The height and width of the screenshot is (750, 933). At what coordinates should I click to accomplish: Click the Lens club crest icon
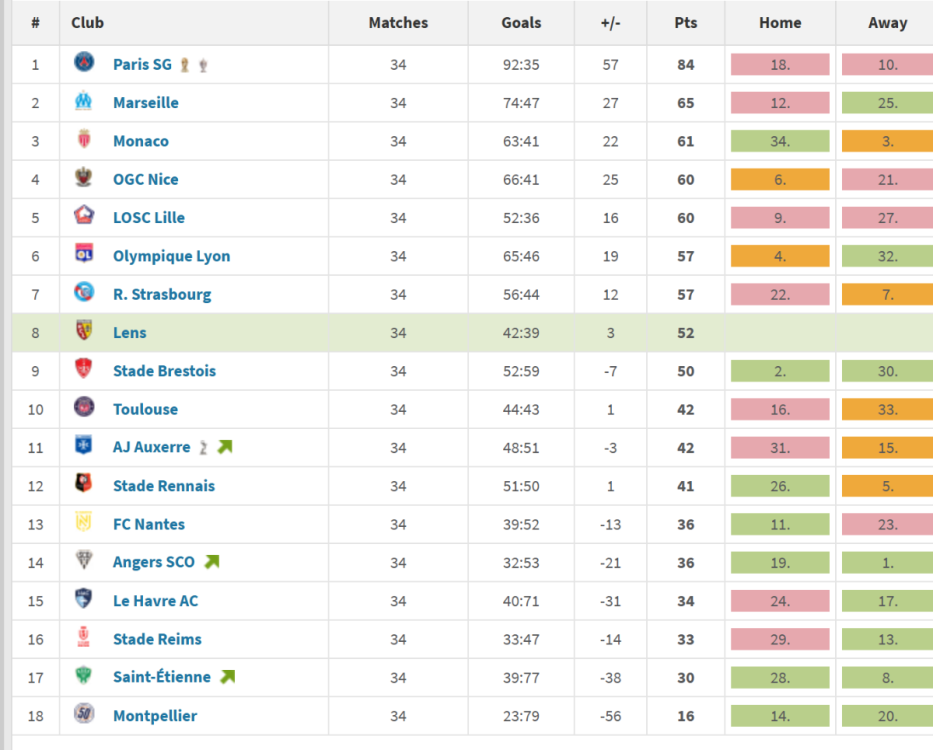point(84,331)
